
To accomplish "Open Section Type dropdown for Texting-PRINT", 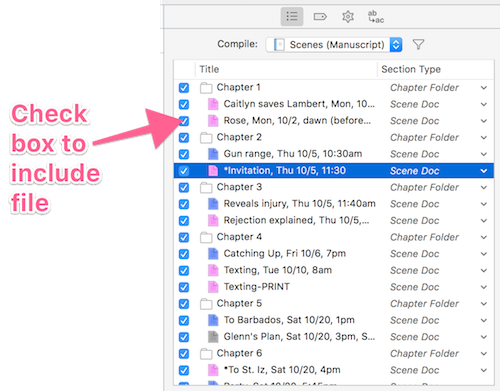I will click(484, 287).
